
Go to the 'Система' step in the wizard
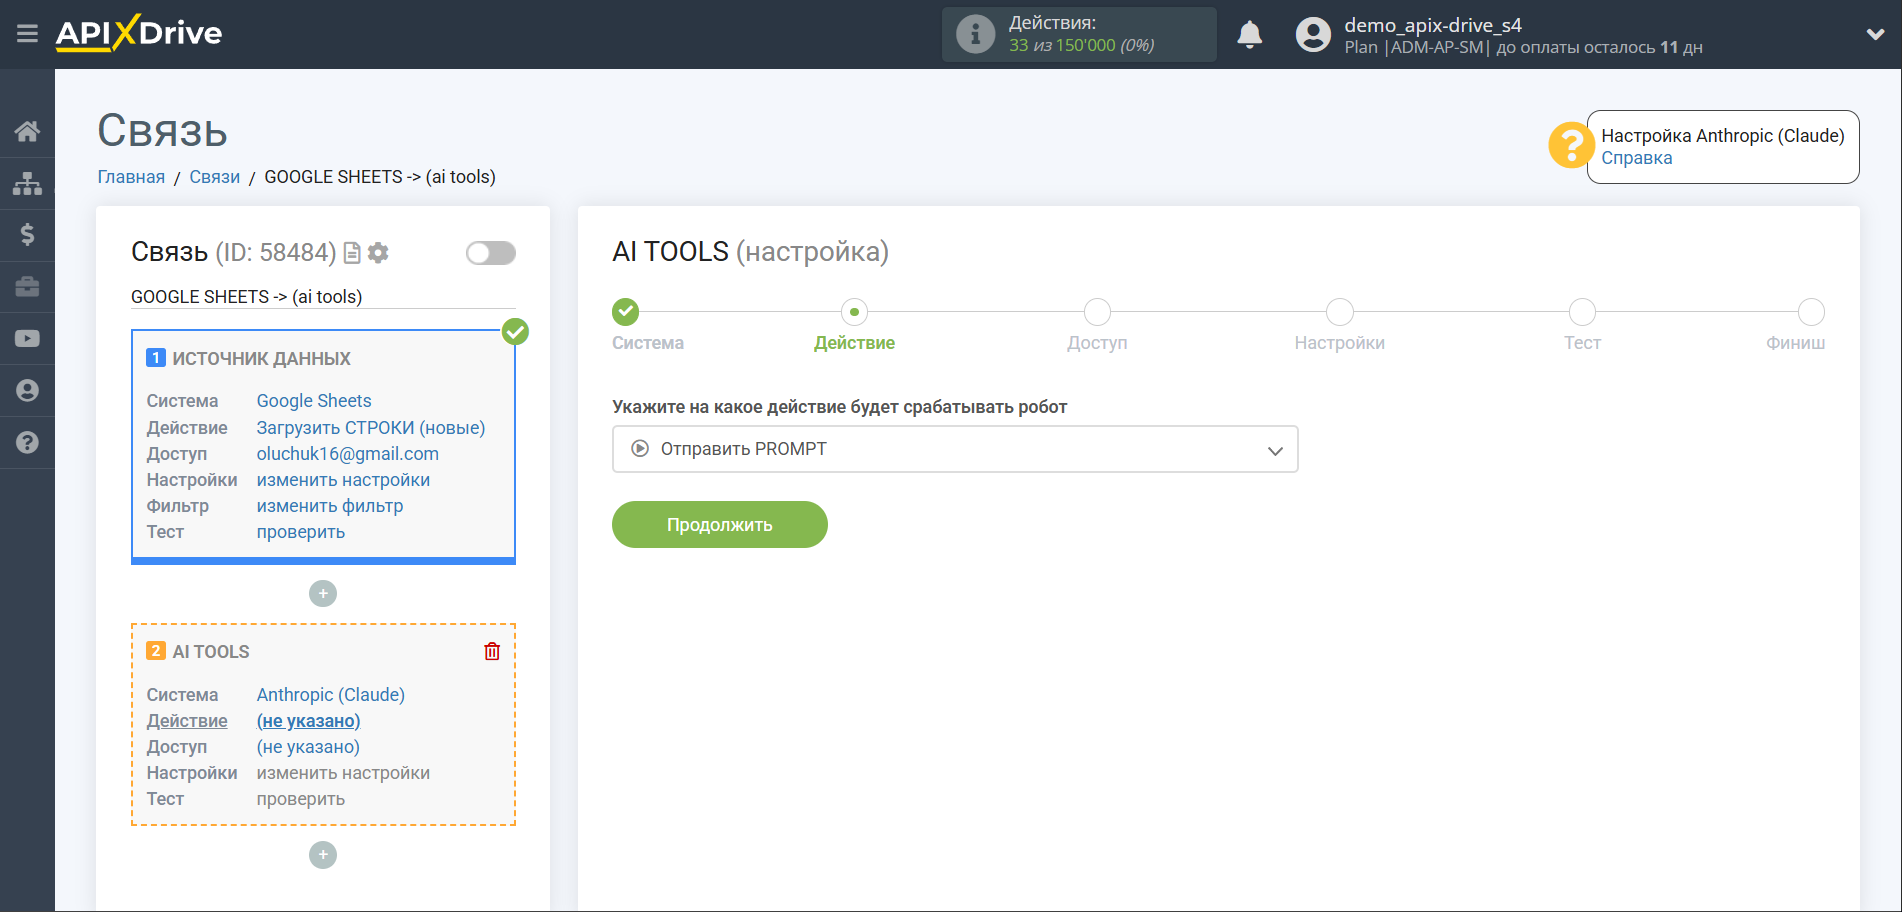pyautogui.click(x=626, y=313)
